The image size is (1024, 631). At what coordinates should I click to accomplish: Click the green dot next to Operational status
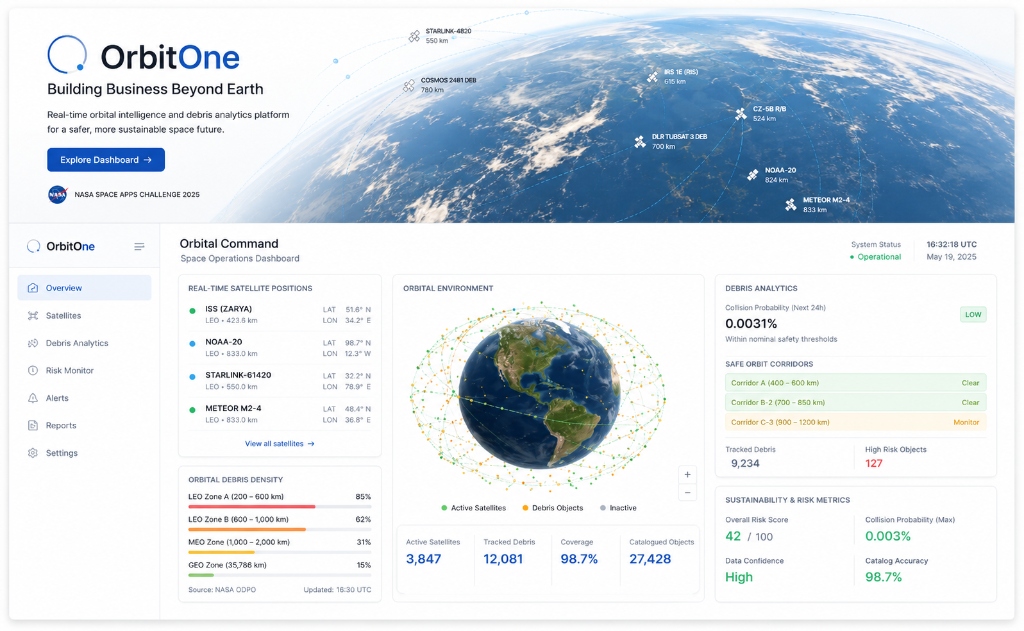pos(852,257)
